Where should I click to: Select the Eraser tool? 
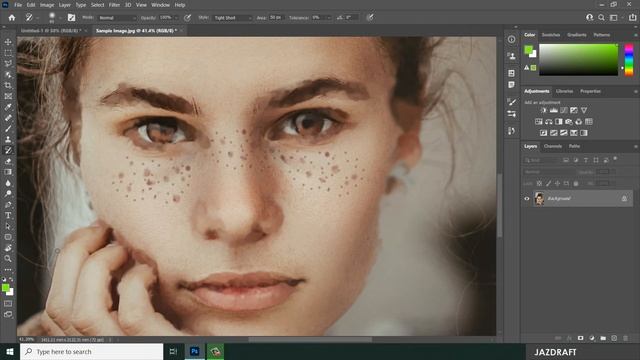[x=8, y=161]
